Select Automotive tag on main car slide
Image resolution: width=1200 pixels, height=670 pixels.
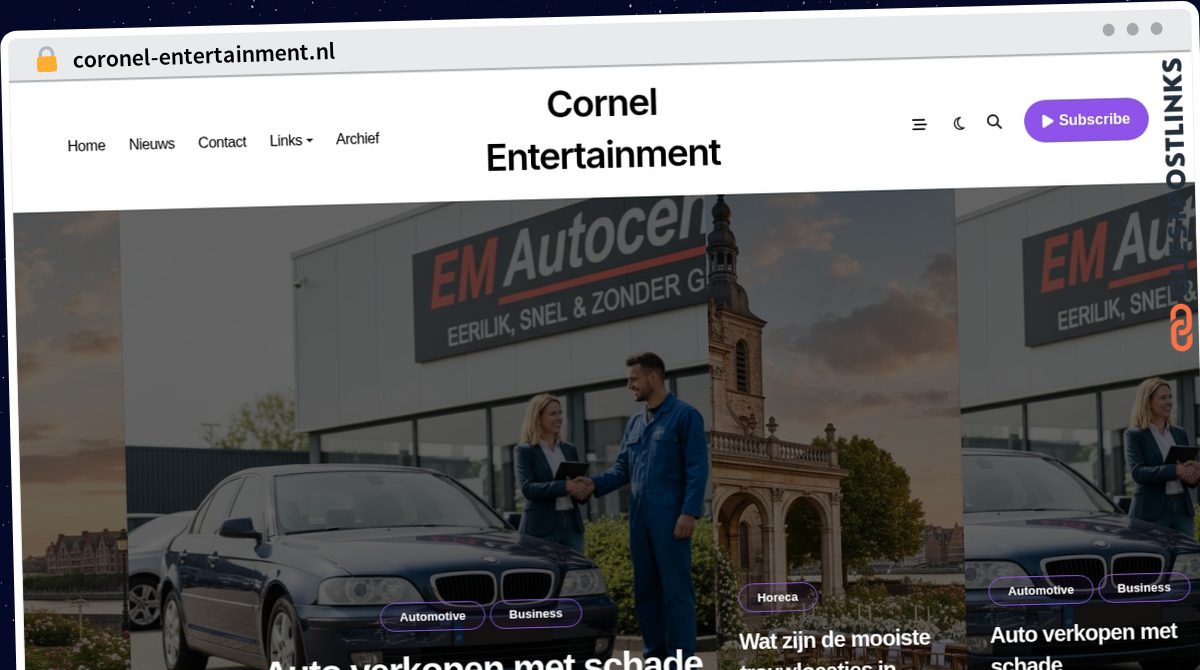432,617
